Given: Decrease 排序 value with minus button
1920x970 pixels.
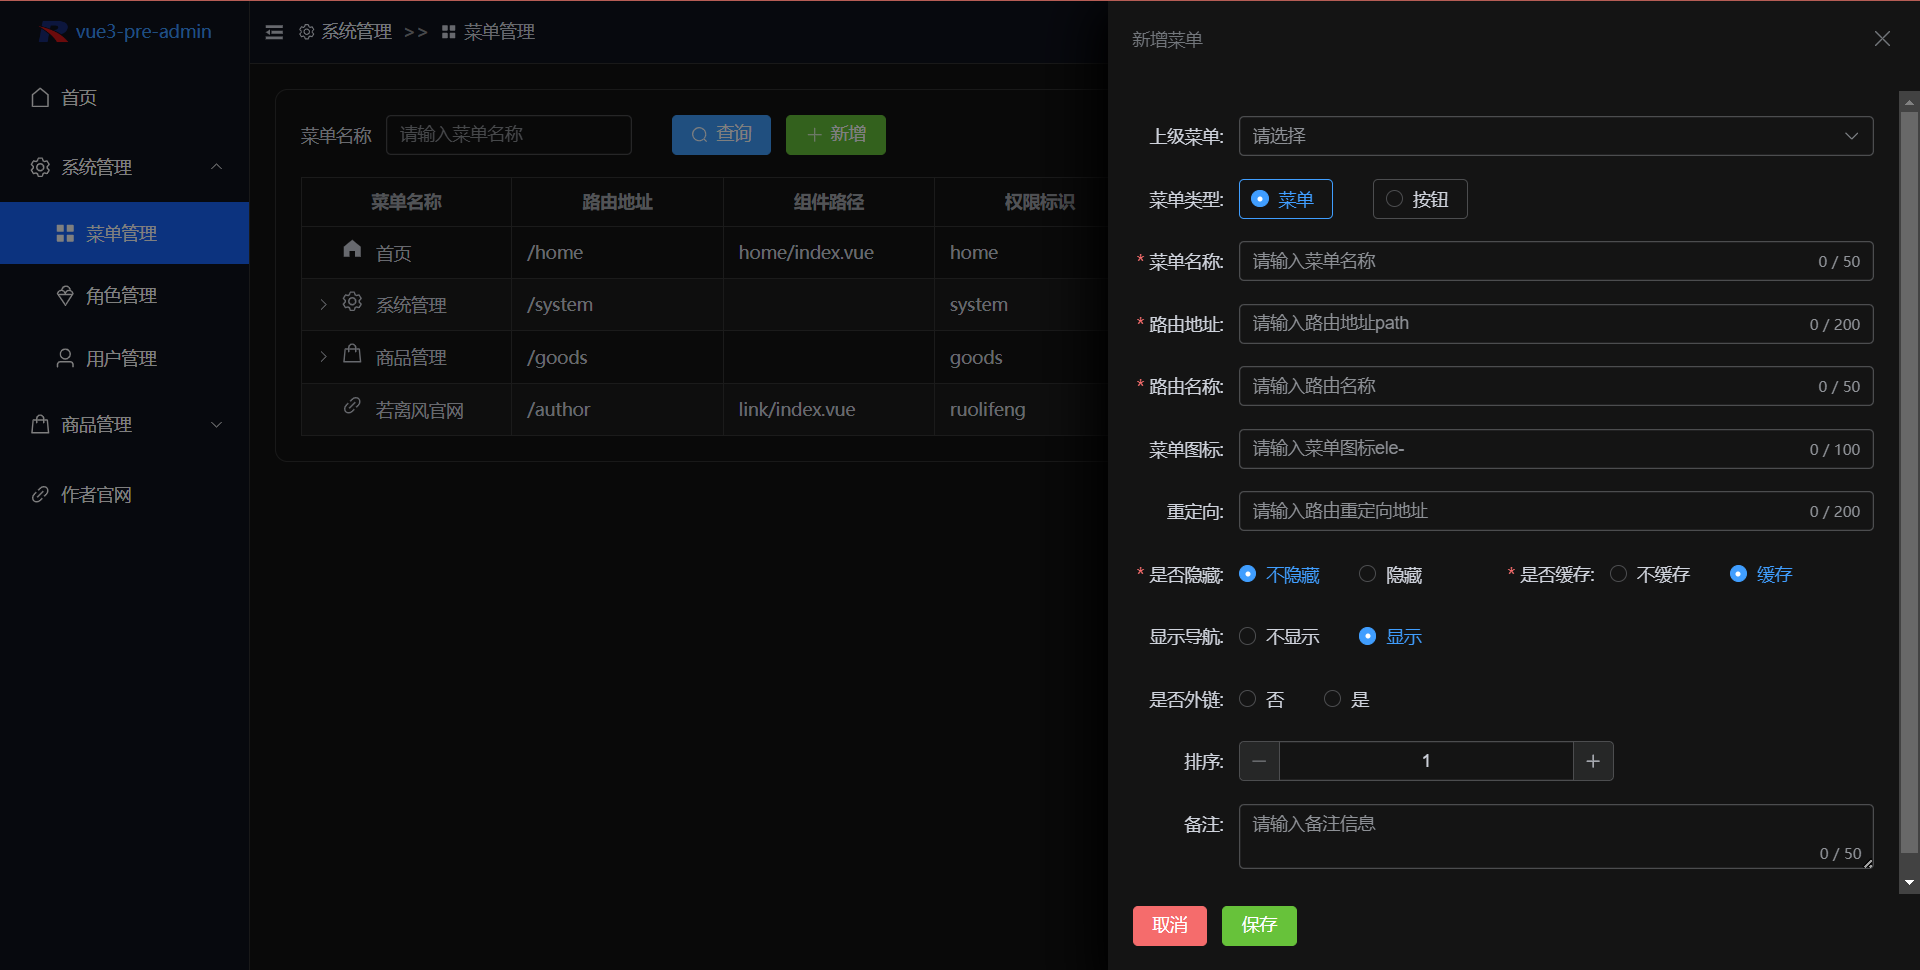Looking at the screenshot, I should click(1259, 761).
